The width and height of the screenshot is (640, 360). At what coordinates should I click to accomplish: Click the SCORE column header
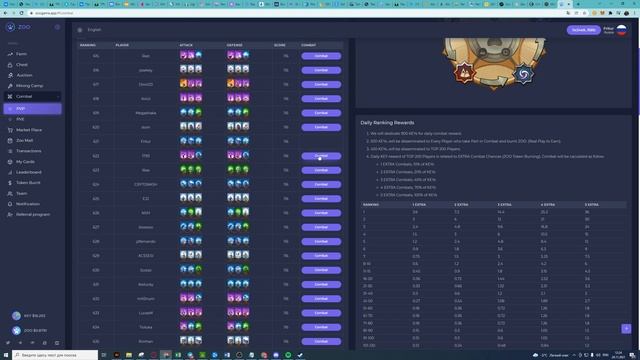click(280, 45)
